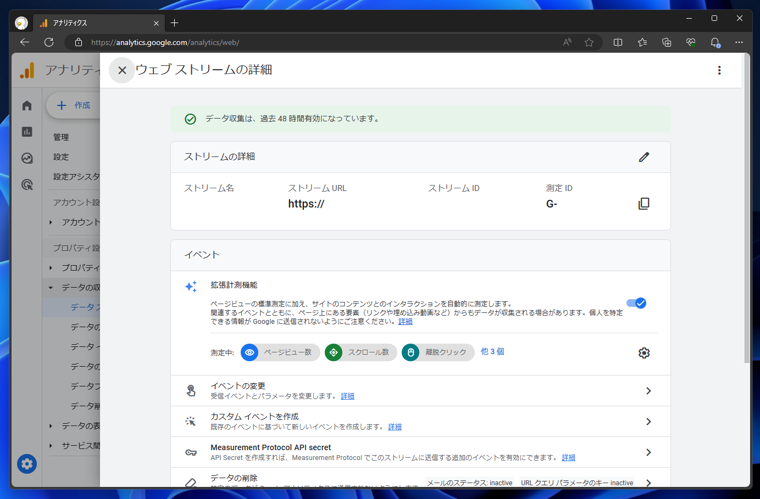
Task: Open the collections icon
Action: [666, 42]
